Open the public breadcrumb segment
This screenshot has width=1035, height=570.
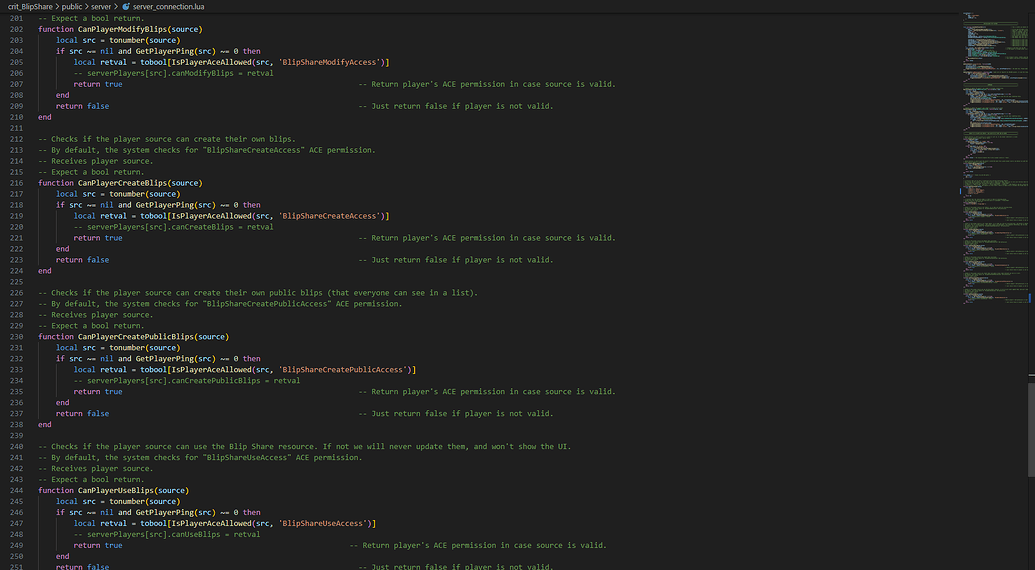point(71,6)
